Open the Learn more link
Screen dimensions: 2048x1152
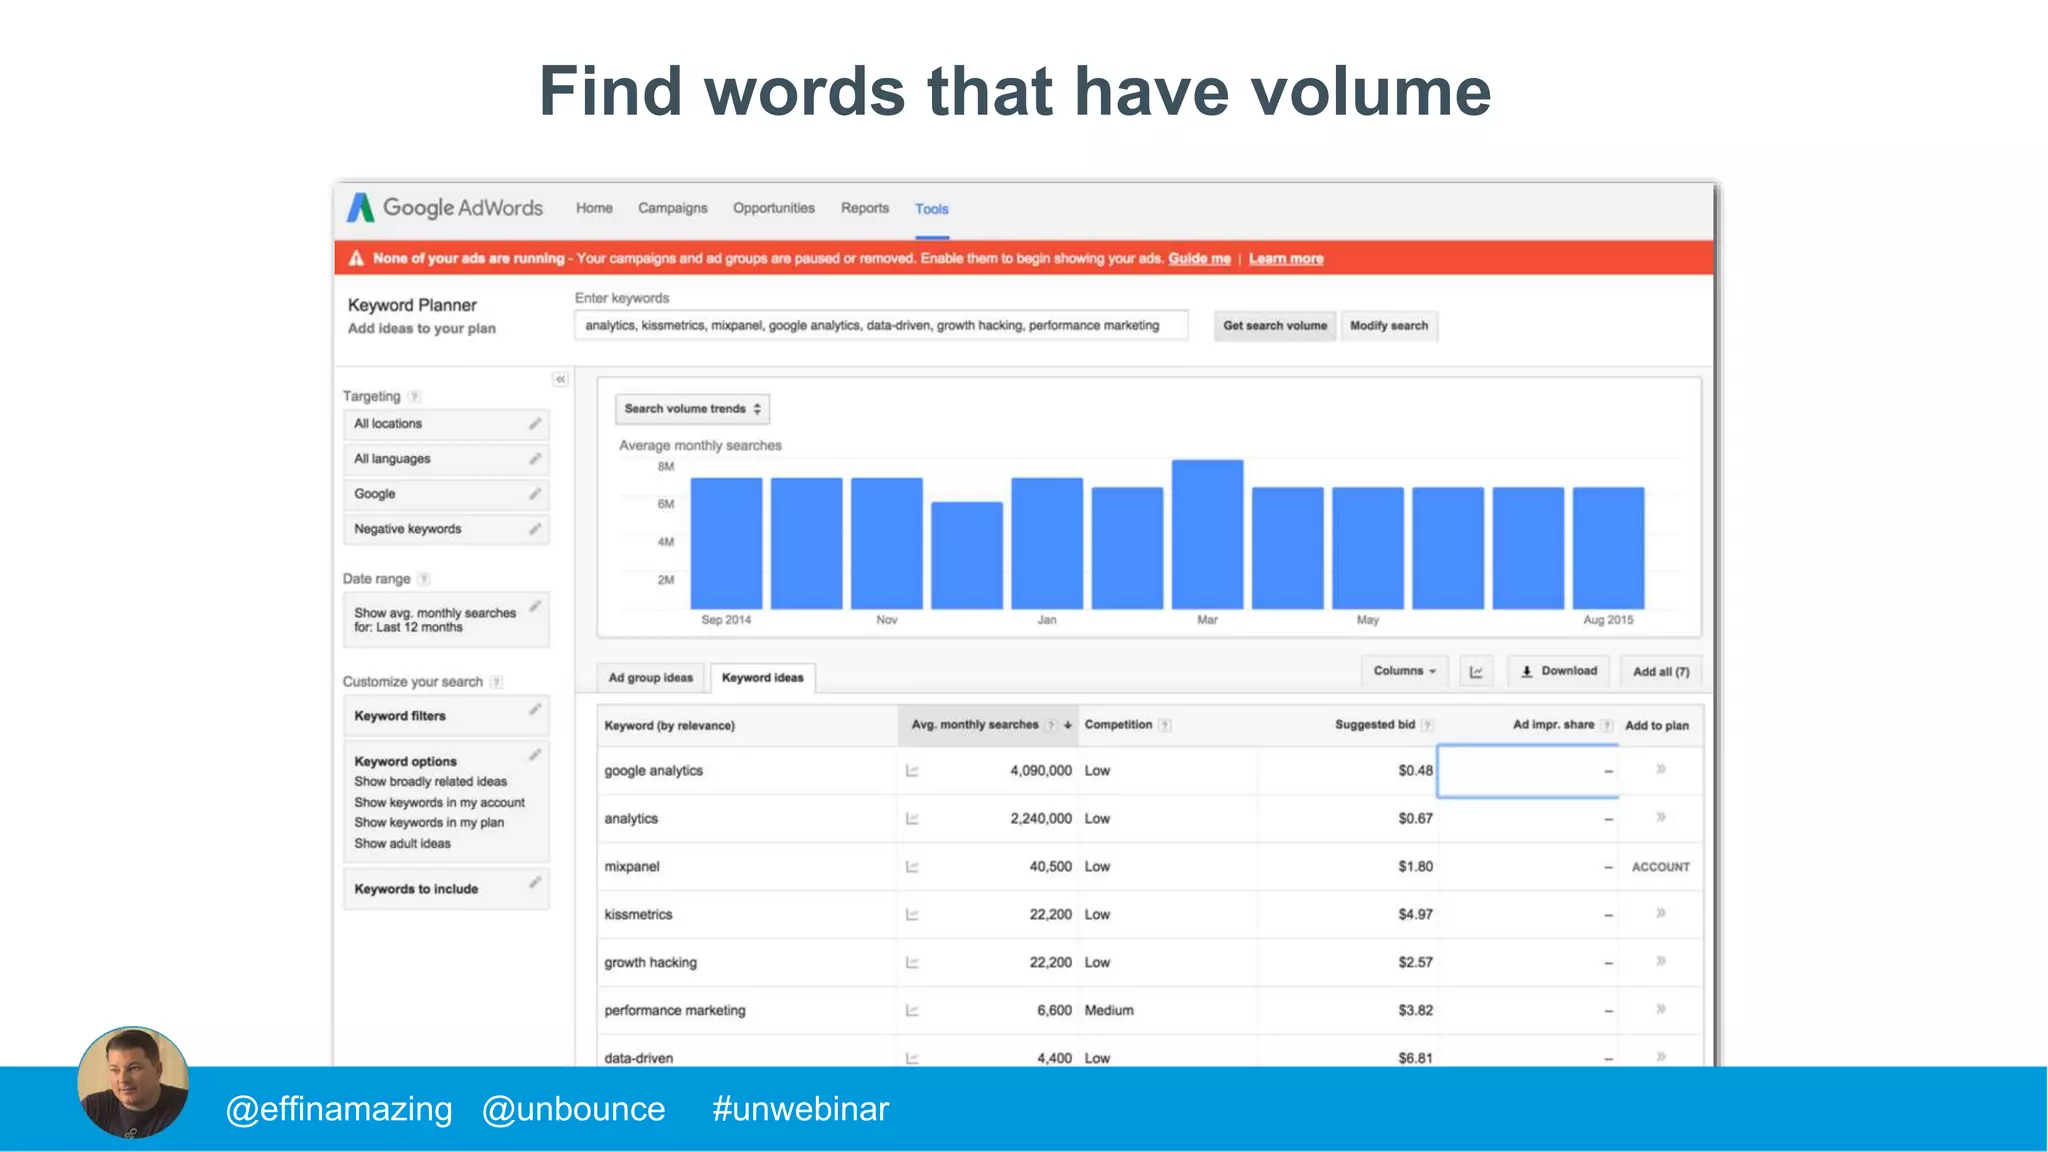[1286, 259]
